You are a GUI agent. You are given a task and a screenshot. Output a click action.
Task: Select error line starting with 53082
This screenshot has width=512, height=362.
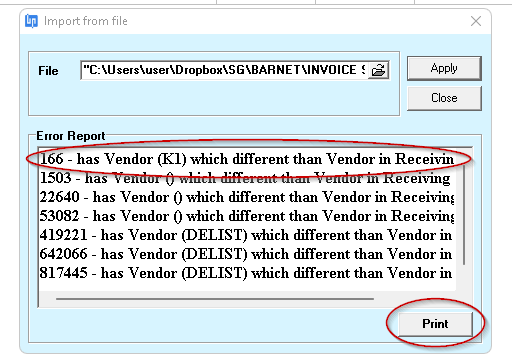pyautogui.click(x=247, y=216)
